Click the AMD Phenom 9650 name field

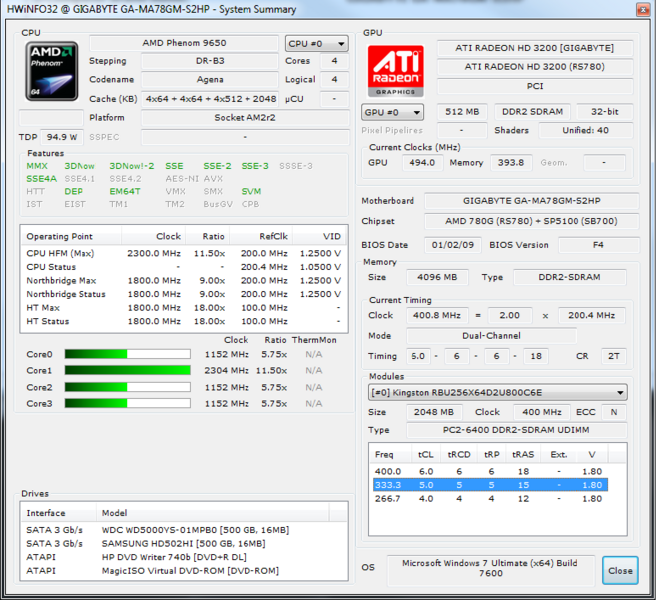(184, 43)
